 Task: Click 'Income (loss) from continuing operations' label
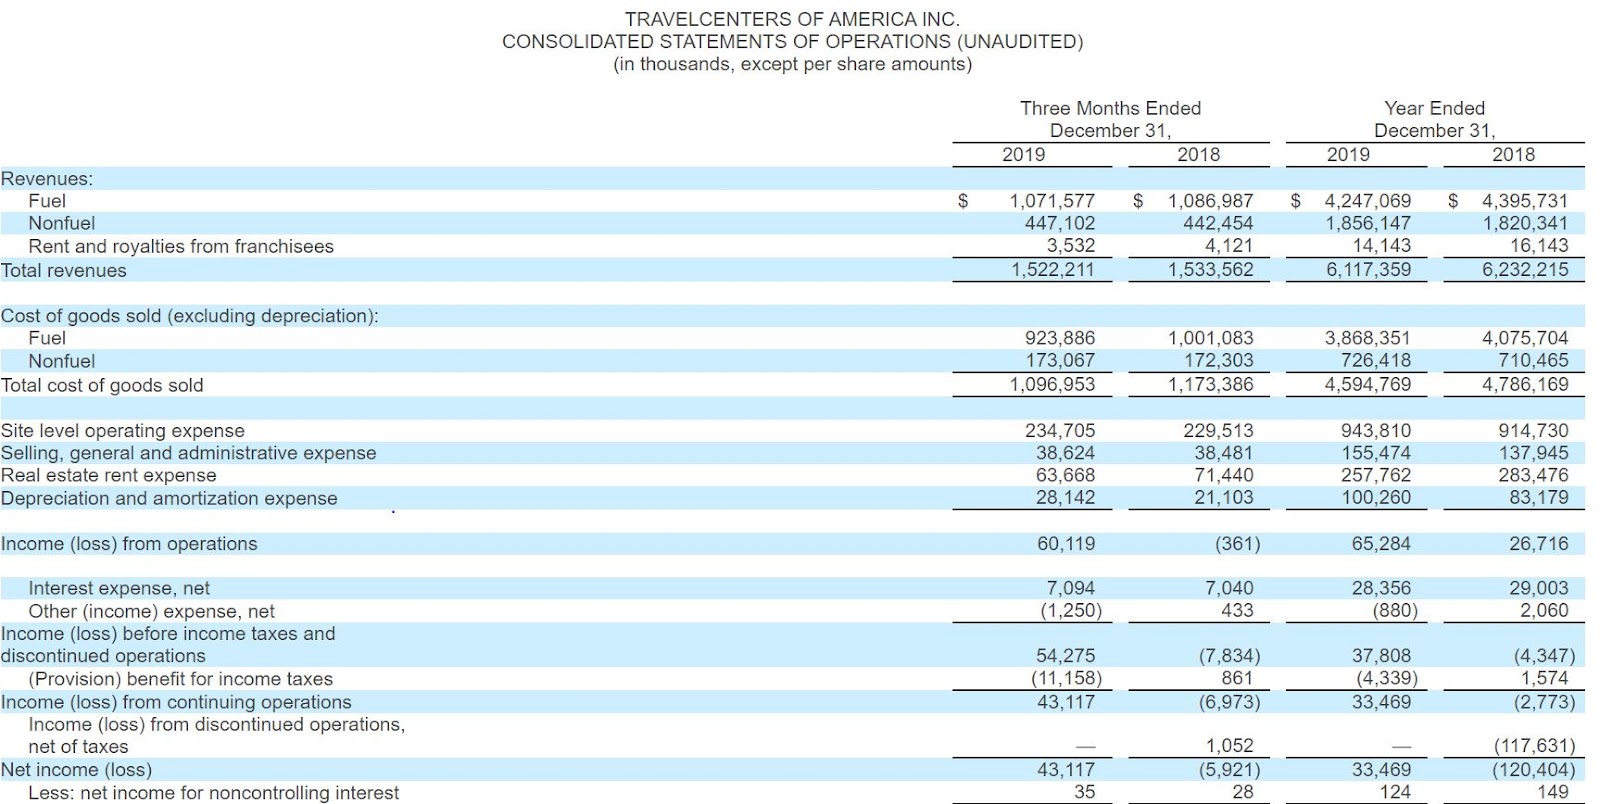click(176, 702)
